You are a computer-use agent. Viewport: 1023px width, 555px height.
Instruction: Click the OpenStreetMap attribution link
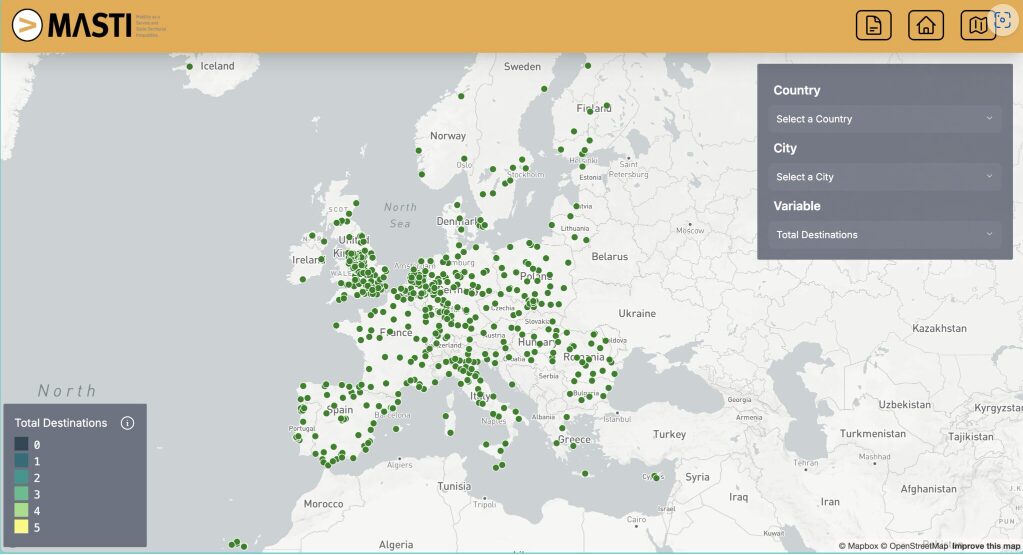click(913, 546)
